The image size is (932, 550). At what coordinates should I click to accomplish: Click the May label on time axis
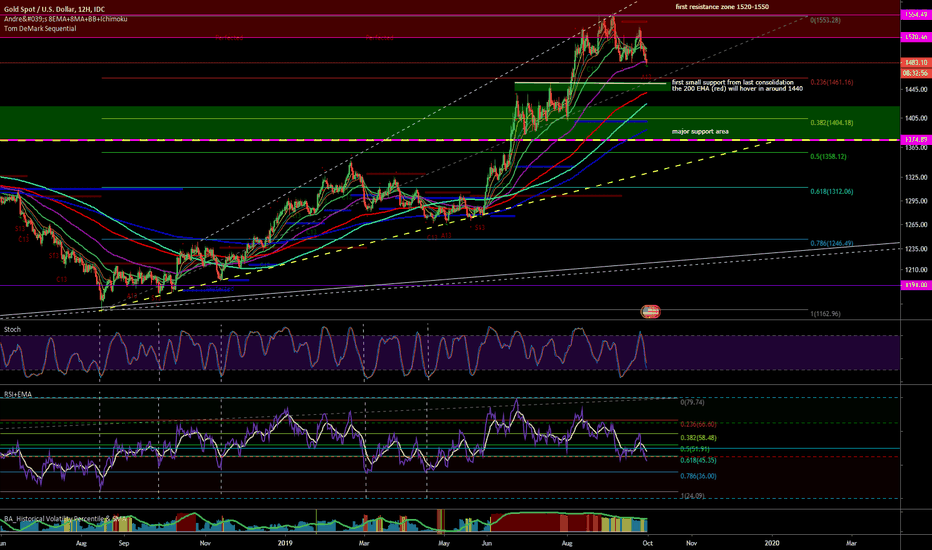[443, 543]
